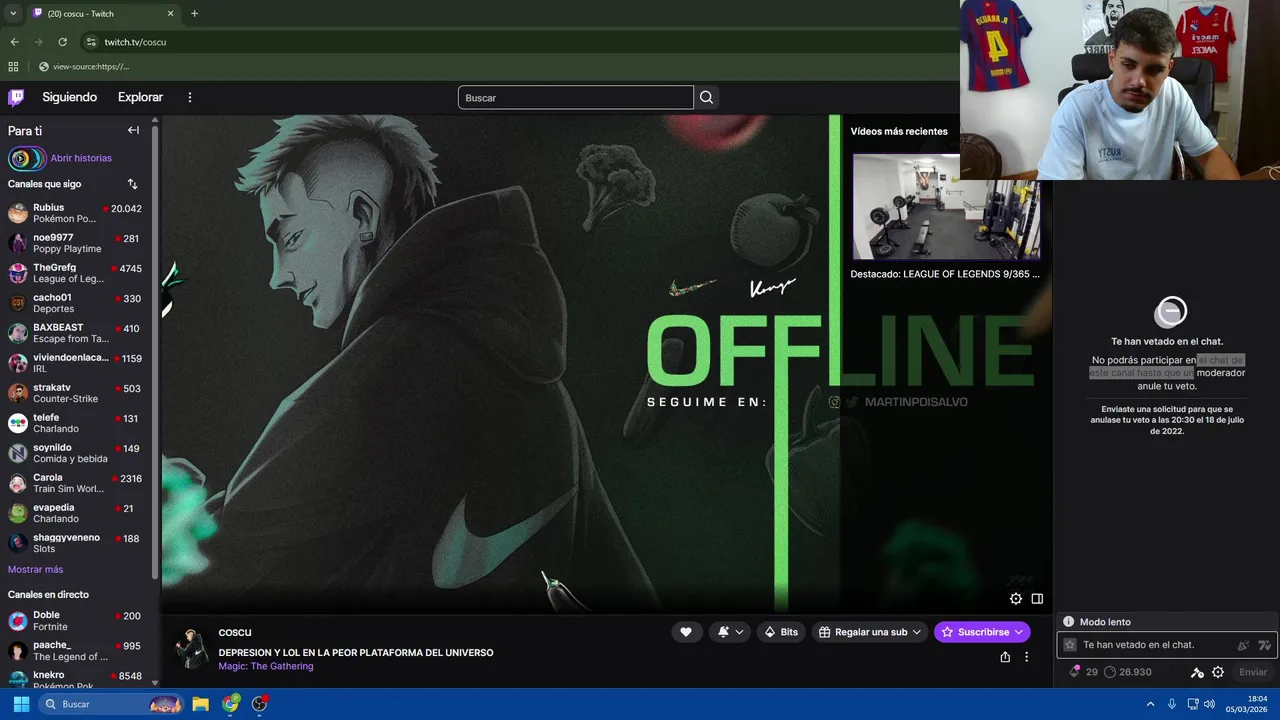Open BAXBEAST channel in sidebar
This screenshot has width=1280, height=720.
point(76,333)
